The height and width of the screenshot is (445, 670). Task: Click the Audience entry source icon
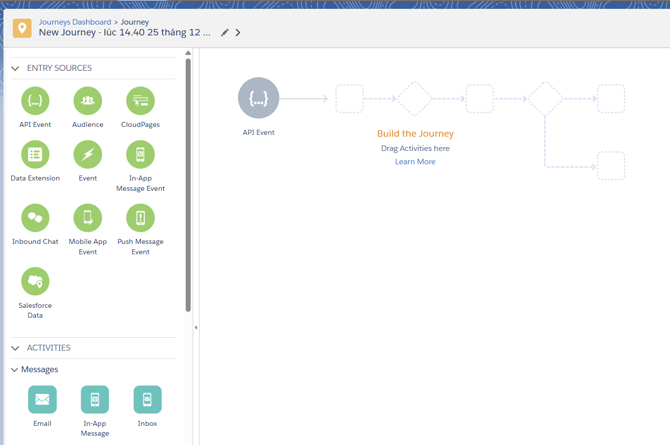pos(88,100)
